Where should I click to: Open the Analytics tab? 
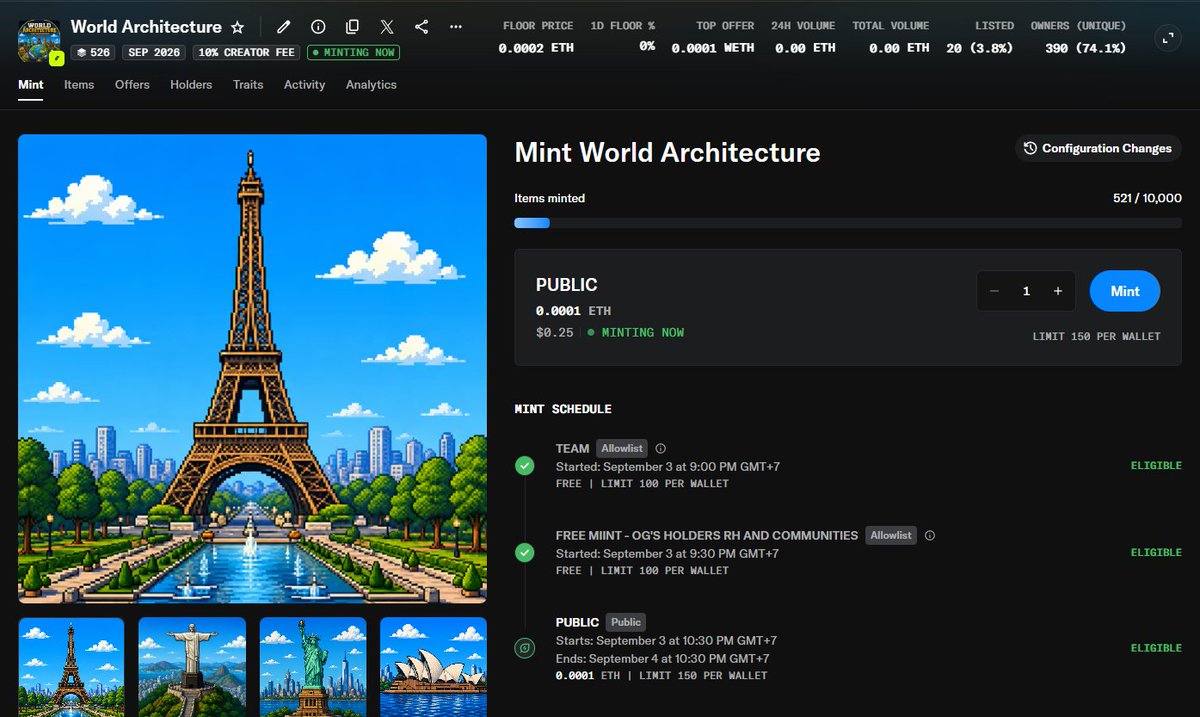[x=371, y=85]
